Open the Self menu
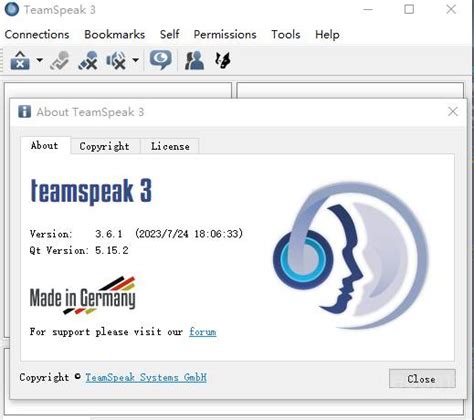474x420 pixels. click(169, 34)
